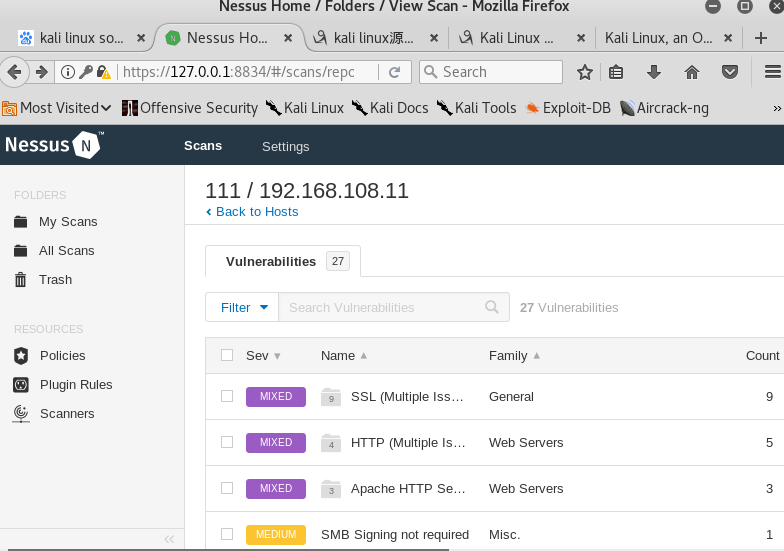
Task: Click Apache HTTP group folder icon
Action: [331, 488]
